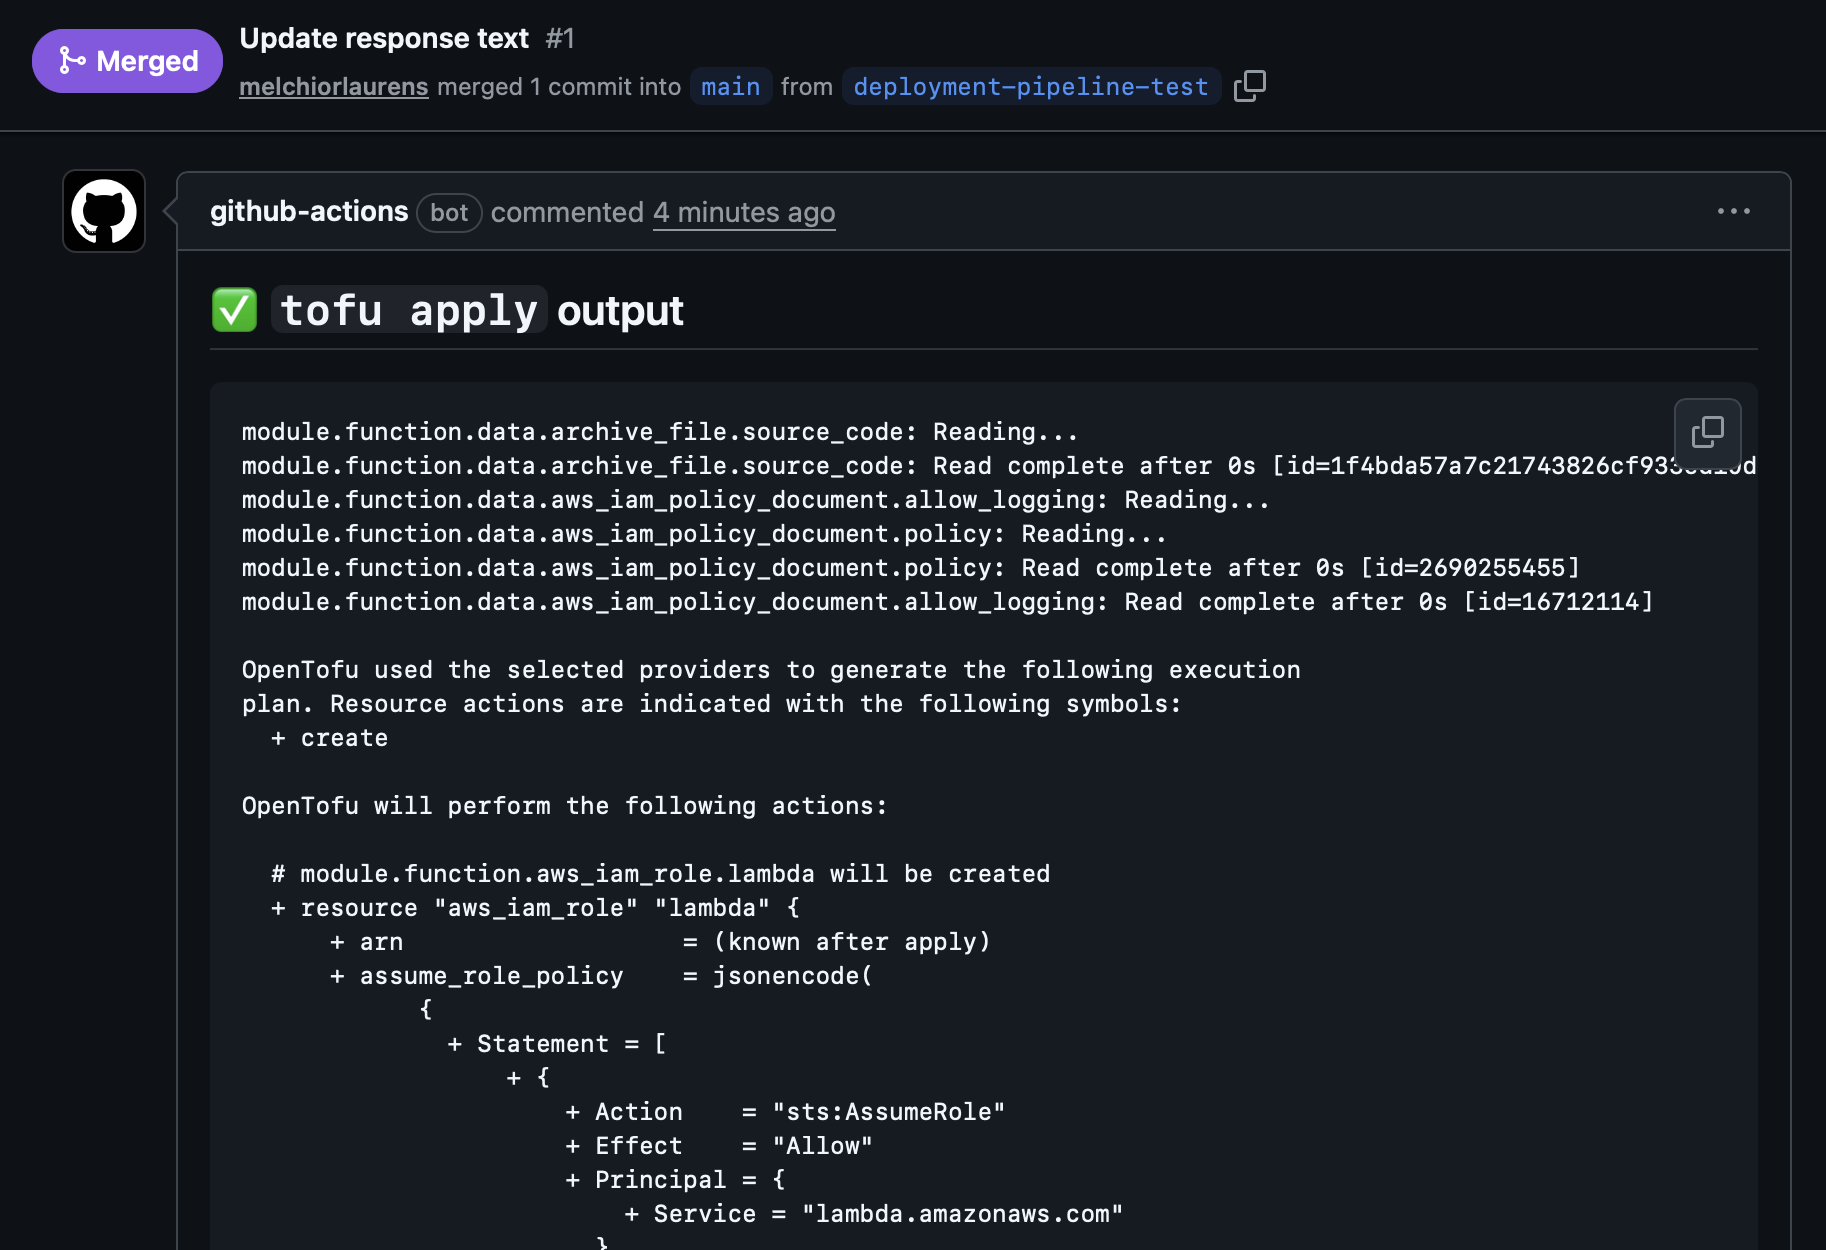The height and width of the screenshot is (1250, 1826).
Task: Click the 'tofu apply' inline code text
Action: [x=409, y=310]
